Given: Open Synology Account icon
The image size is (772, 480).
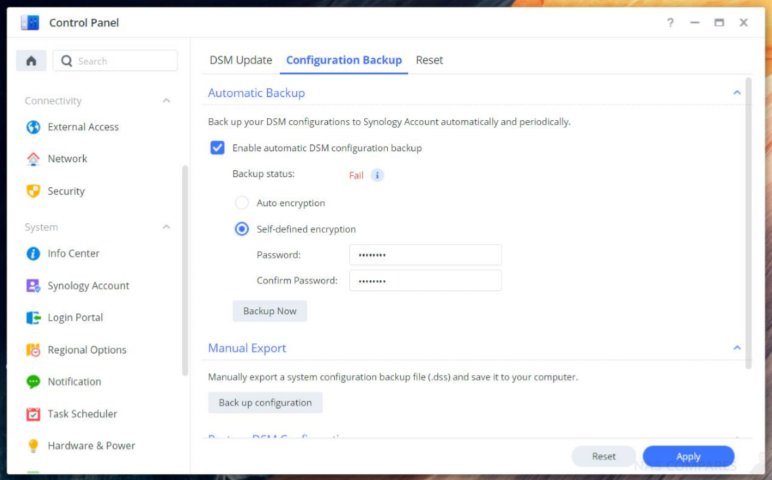Looking at the screenshot, I should click(x=33, y=286).
